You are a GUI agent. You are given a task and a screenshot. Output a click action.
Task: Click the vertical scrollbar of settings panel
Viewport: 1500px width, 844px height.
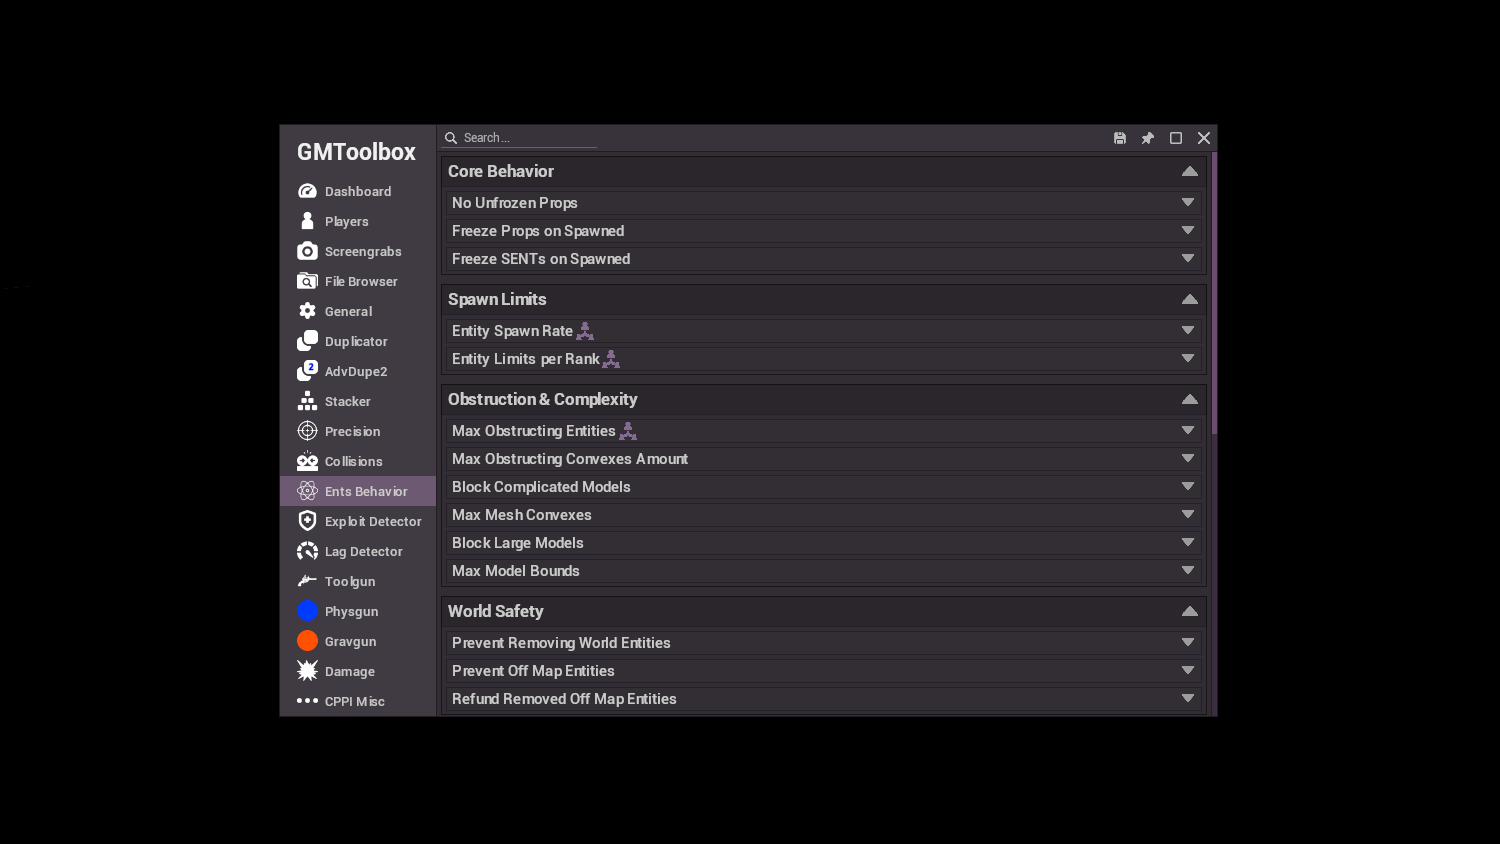[1214, 293]
